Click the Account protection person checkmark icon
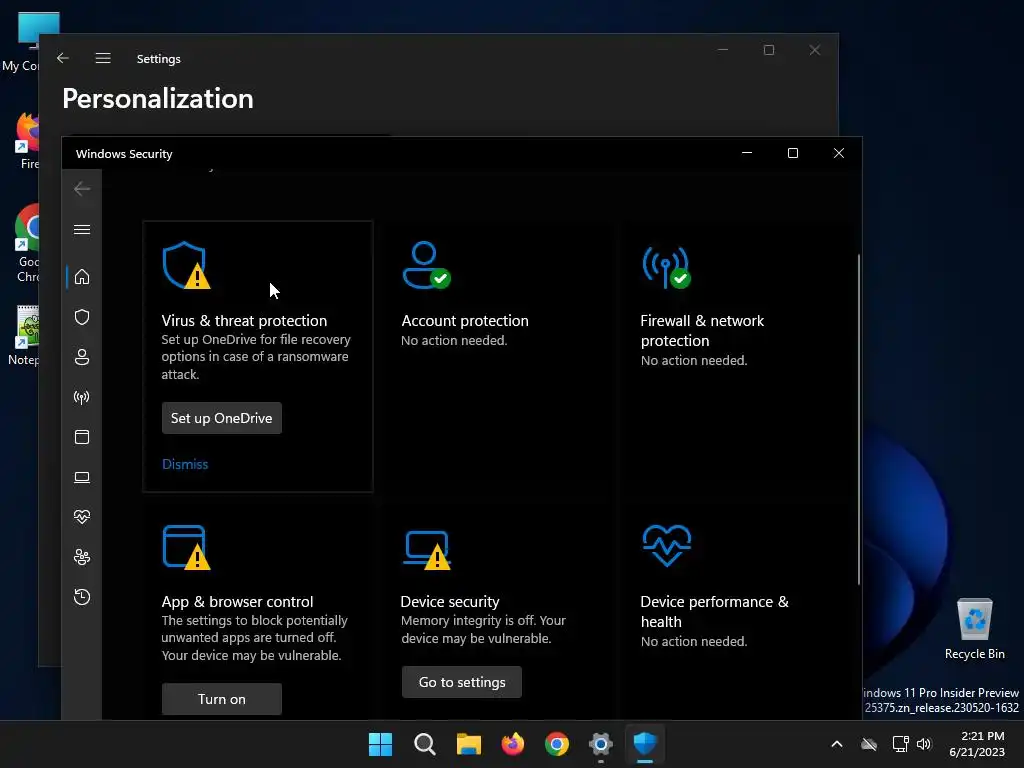The height and width of the screenshot is (768, 1024). 426,265
